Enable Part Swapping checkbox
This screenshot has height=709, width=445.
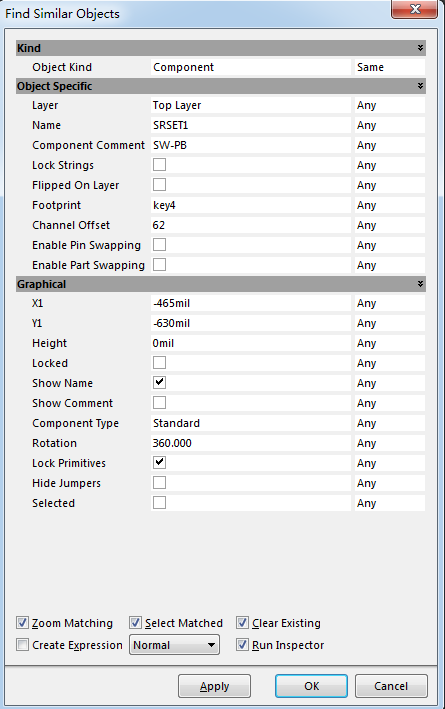(x=159, y=265)
